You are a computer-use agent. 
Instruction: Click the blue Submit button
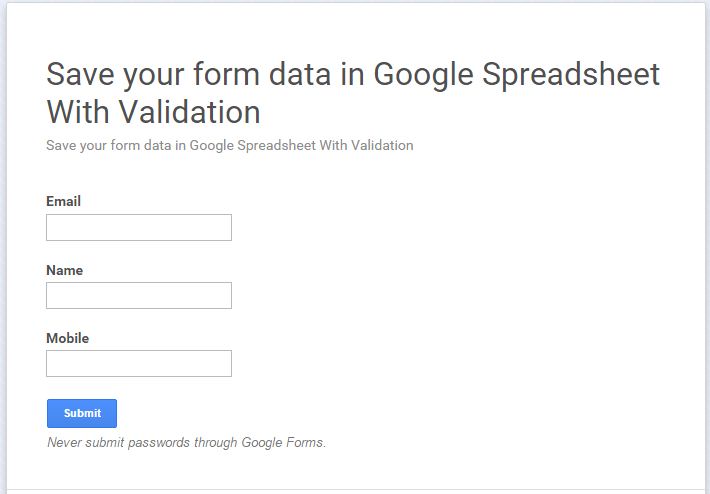(x=82, y=413)
